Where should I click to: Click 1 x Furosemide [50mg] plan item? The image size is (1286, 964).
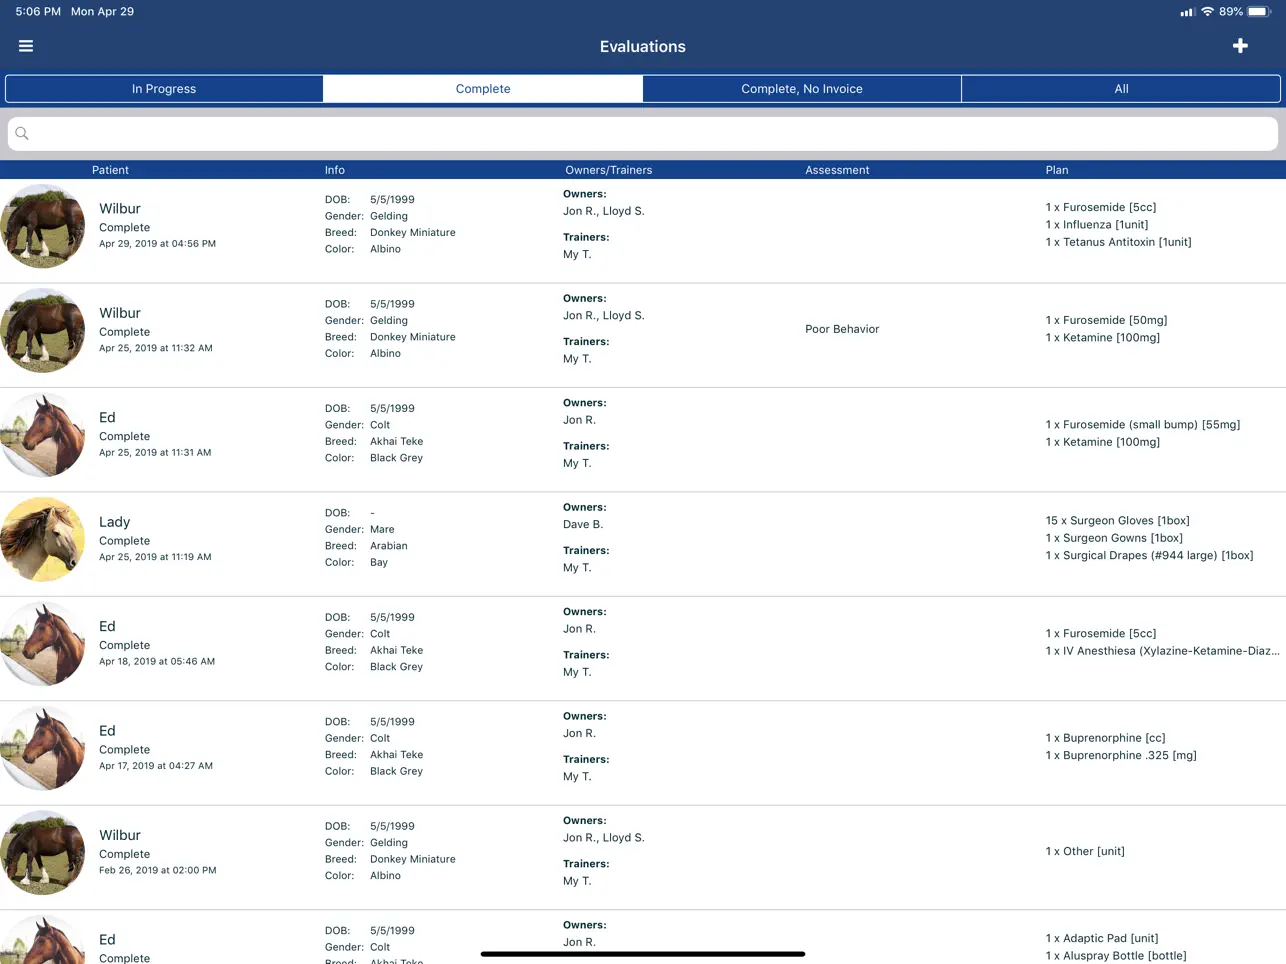point(1107,320)
